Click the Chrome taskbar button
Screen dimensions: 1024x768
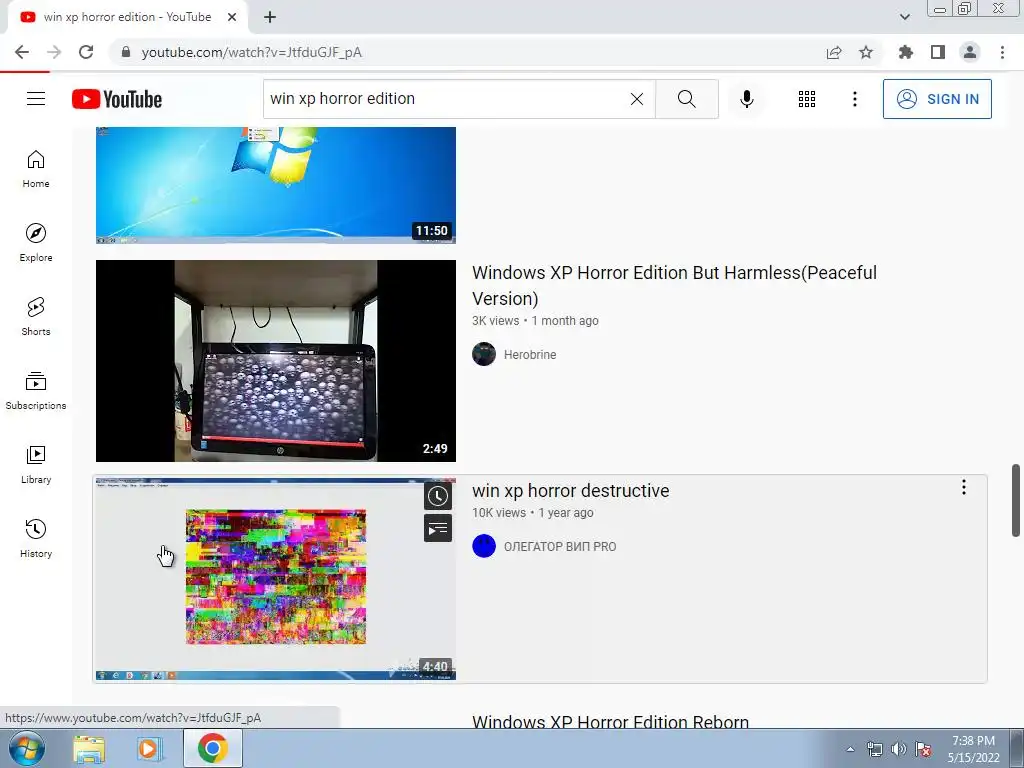click(213, 748)
